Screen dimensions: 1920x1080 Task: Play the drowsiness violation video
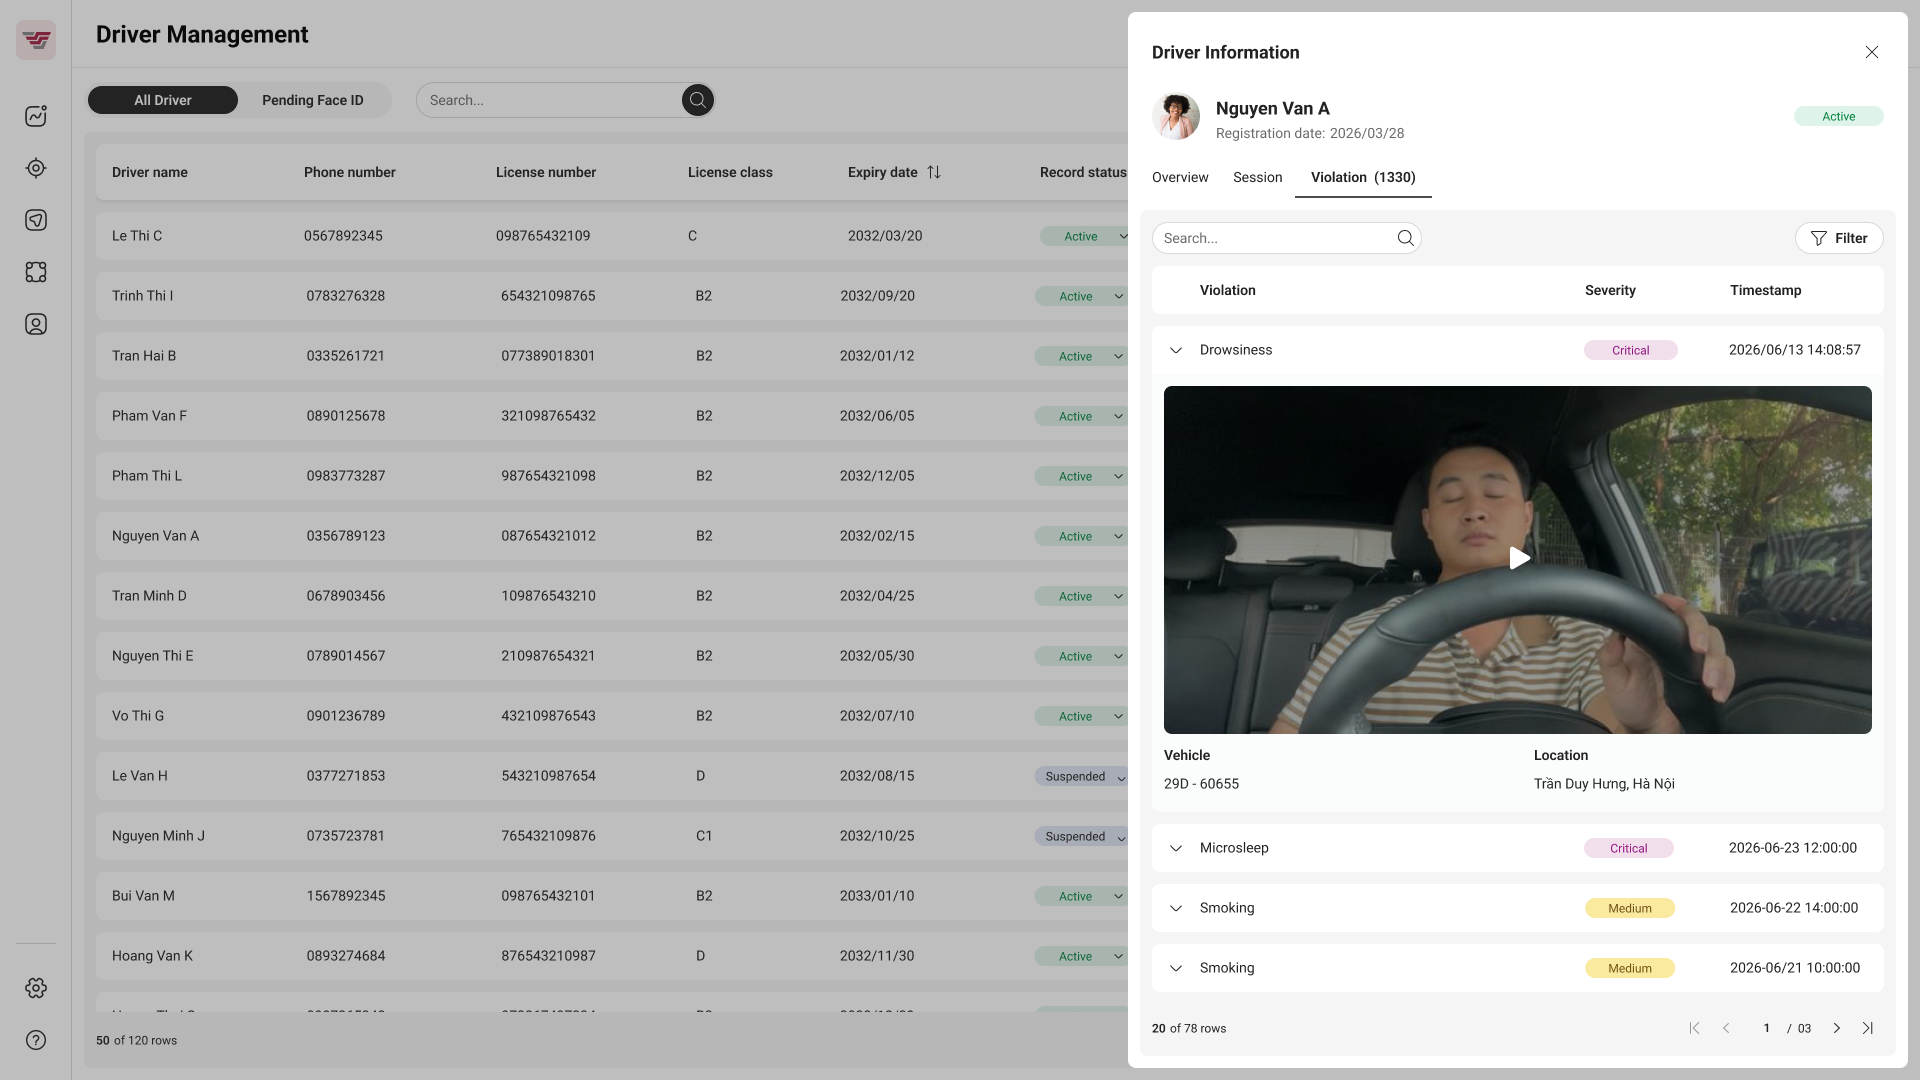tap(1519, 558)
